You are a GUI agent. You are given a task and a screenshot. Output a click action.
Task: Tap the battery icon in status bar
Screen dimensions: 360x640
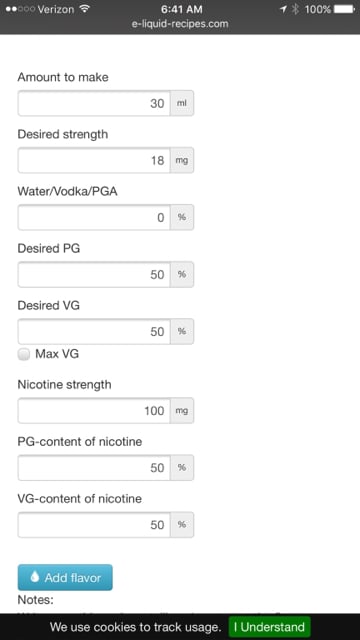pos(344,9)
